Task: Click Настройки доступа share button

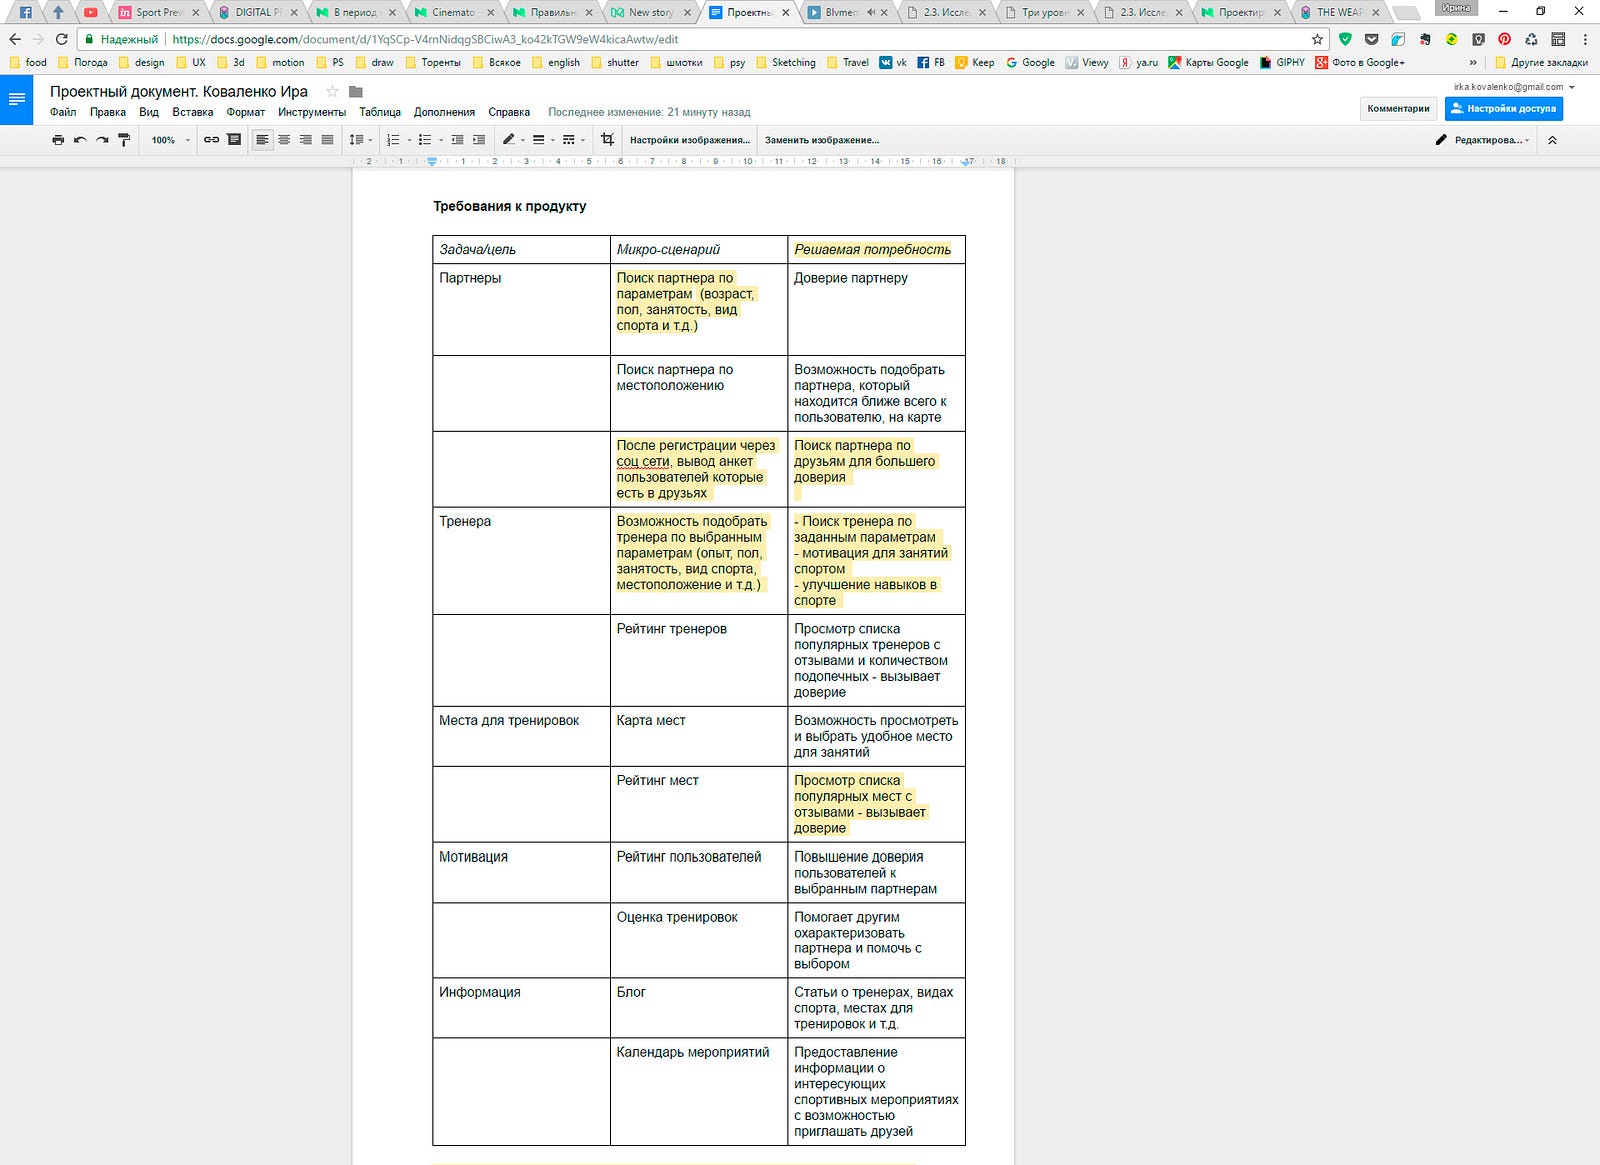Action: 1503,108
